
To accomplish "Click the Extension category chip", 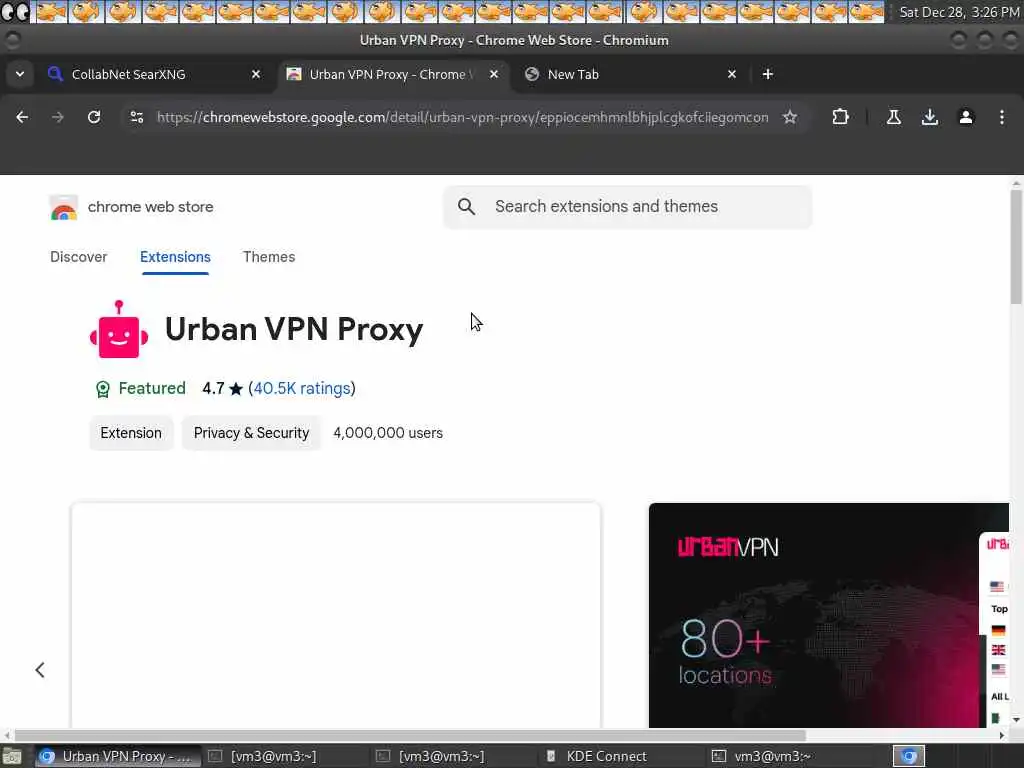I will [131, 433].
